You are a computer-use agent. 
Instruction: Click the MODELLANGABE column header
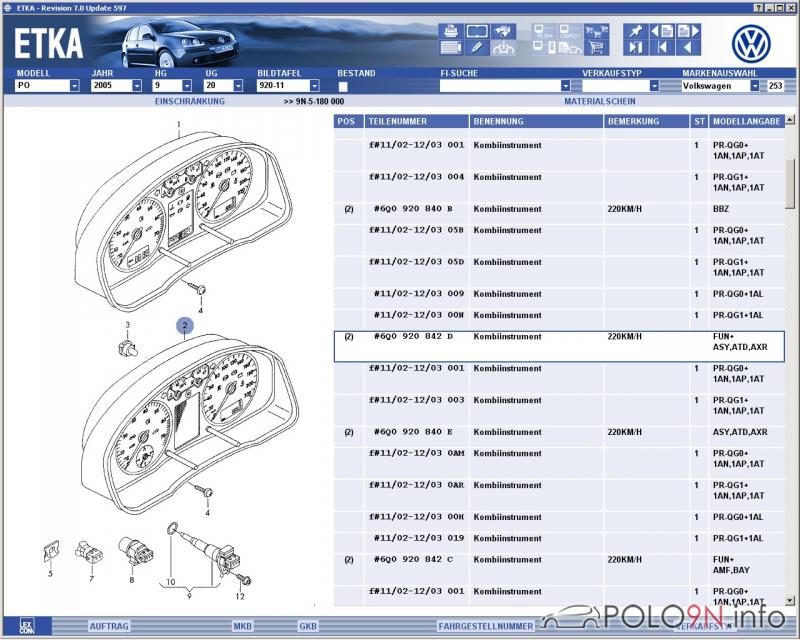(746, 121)
